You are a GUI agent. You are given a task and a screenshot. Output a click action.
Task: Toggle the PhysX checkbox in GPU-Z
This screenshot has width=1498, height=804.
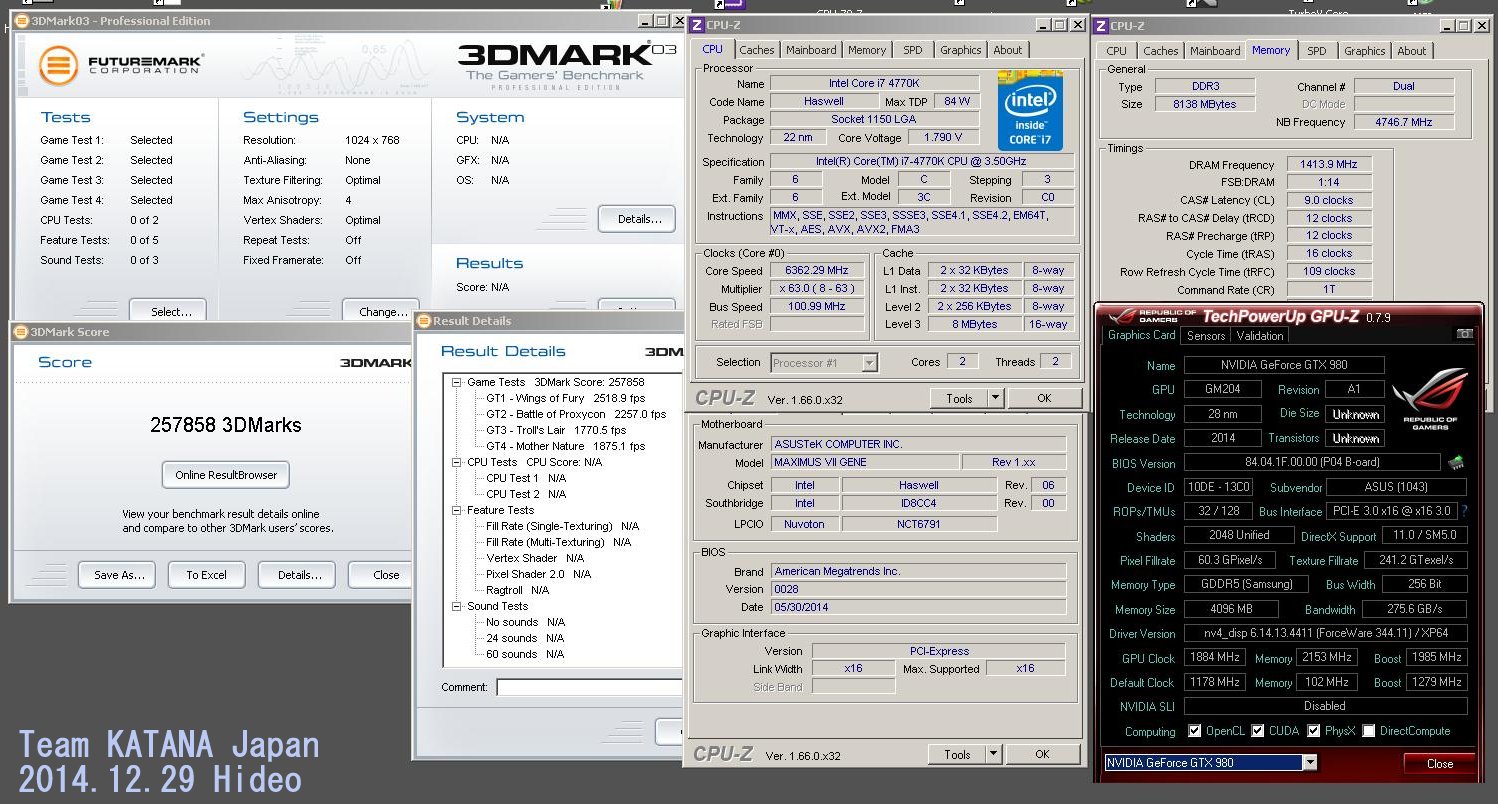[x=1314, y=731]
